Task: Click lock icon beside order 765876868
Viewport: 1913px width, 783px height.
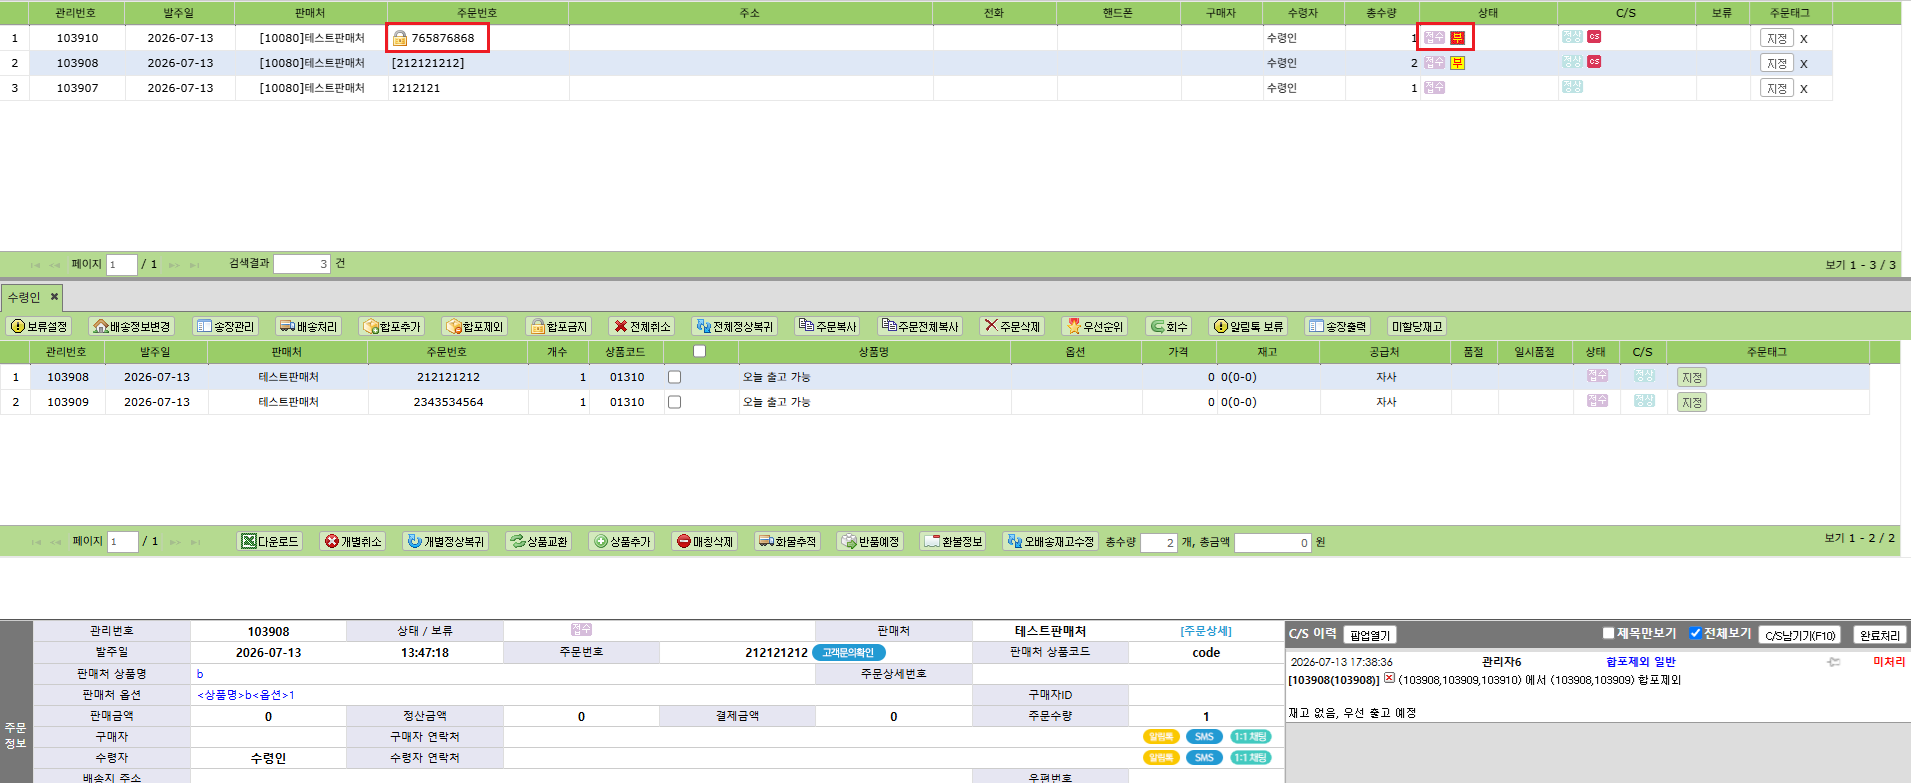Action: coord(400,38)
